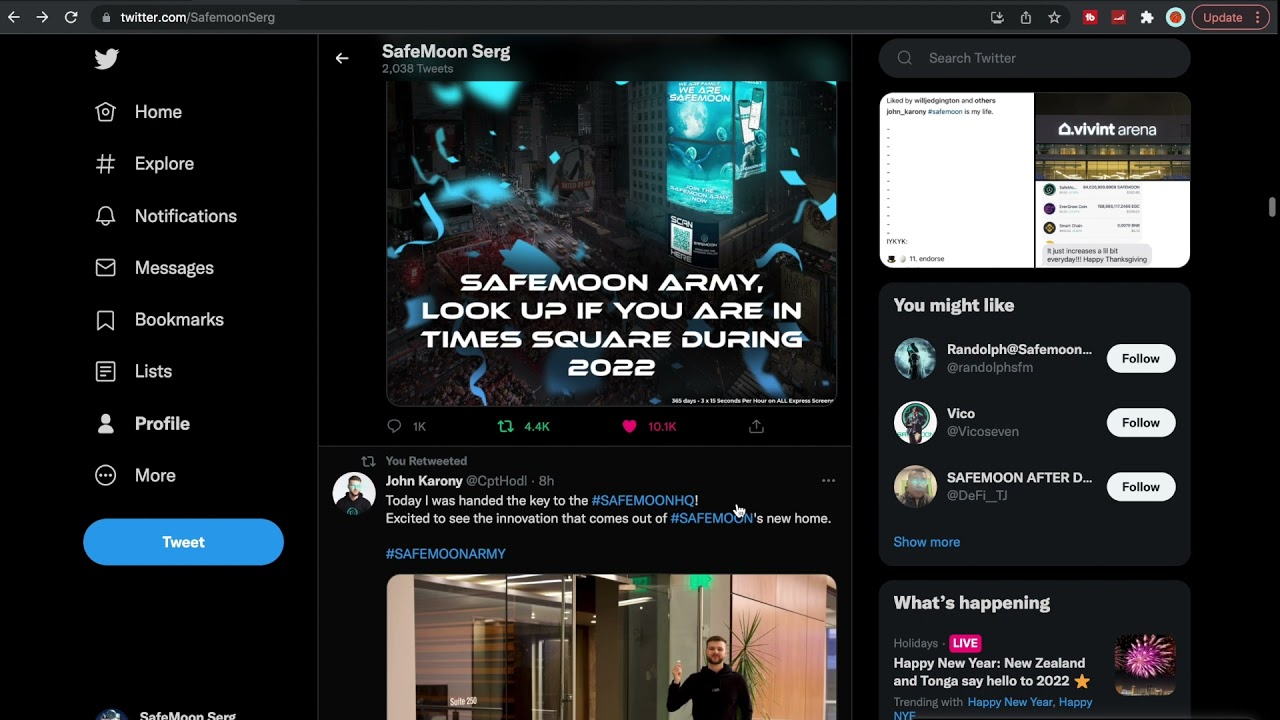Image resolution: width=1280 pixels, height=720 pixels.
Task: Click the @randolphsfm handle
Action: click(x=990, y=368)
